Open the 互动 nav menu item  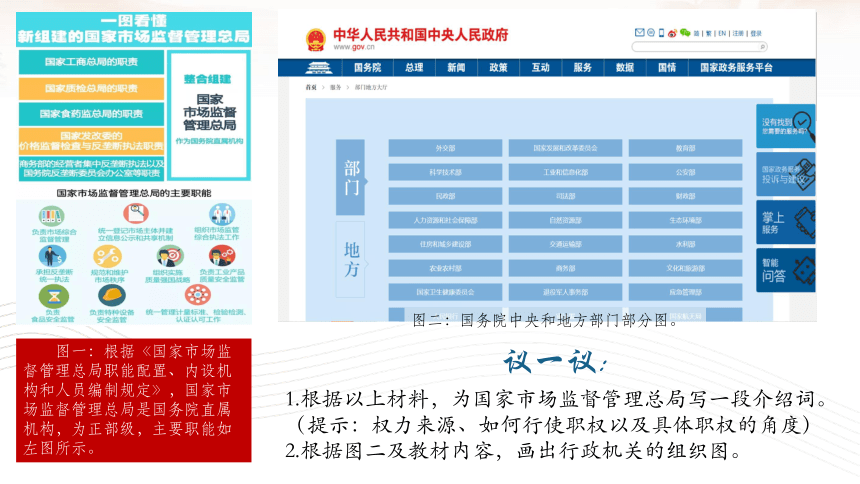540,67
